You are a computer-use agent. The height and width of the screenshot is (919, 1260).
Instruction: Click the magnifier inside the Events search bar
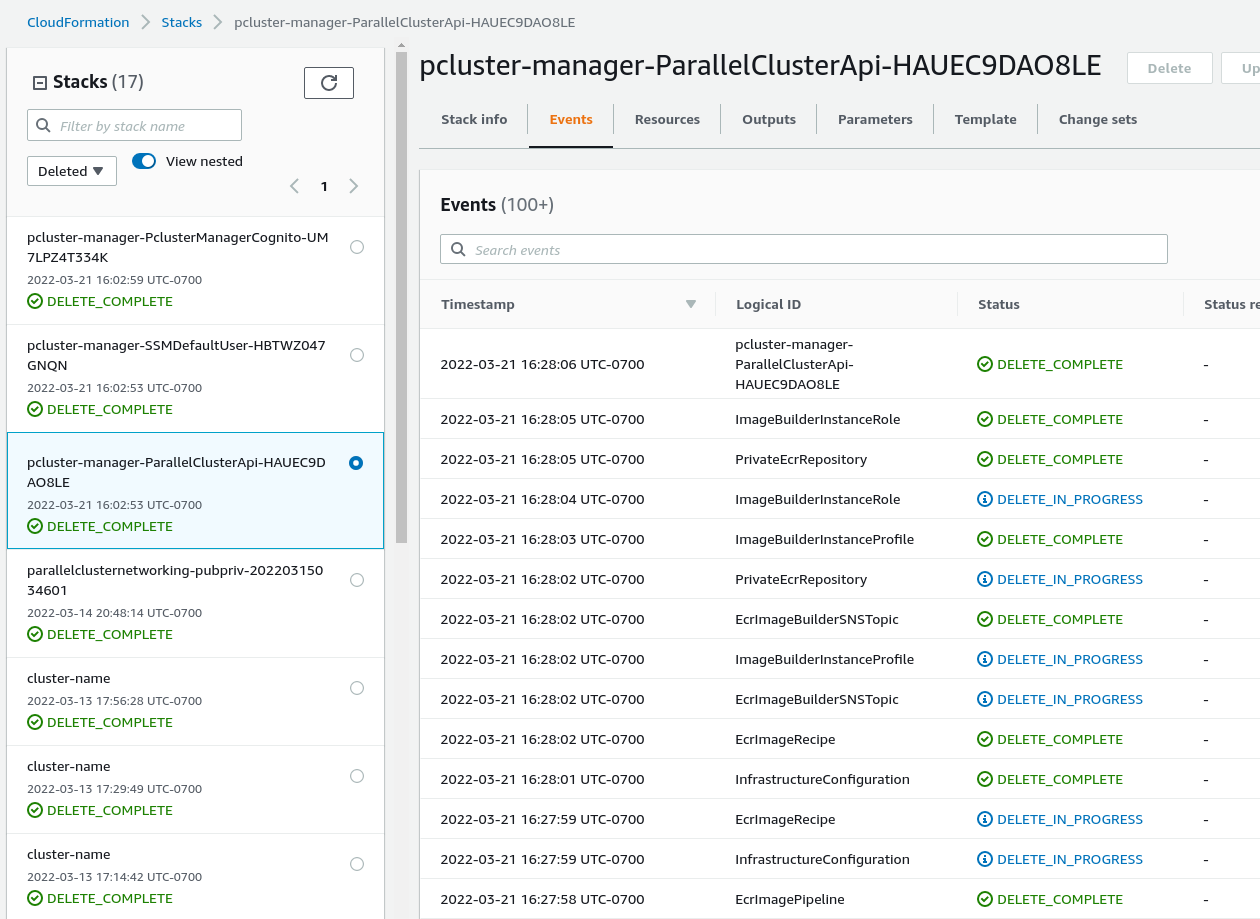point(458,248)
